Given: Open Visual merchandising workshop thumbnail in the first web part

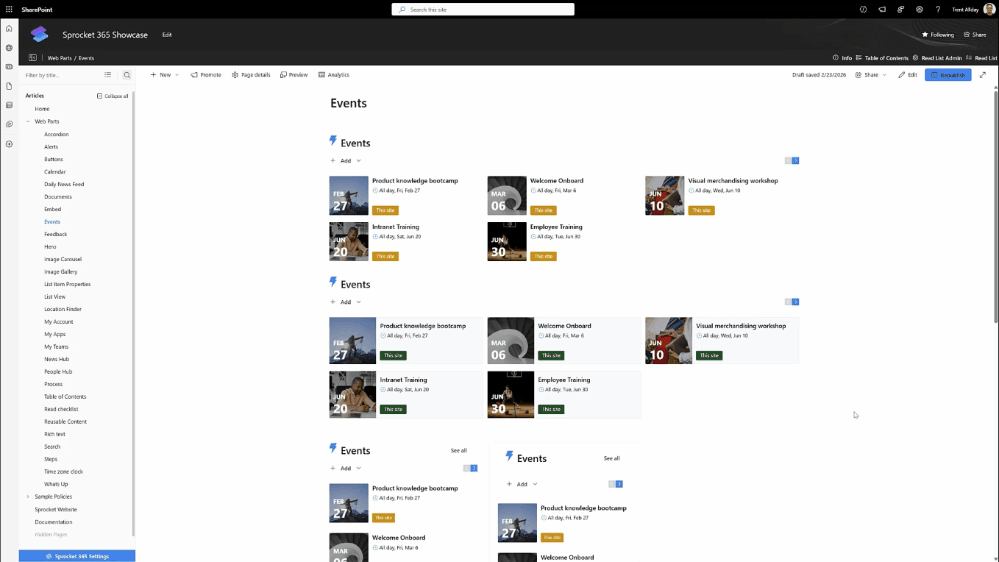Looking at the screenshot, I should tap(665, 196).
